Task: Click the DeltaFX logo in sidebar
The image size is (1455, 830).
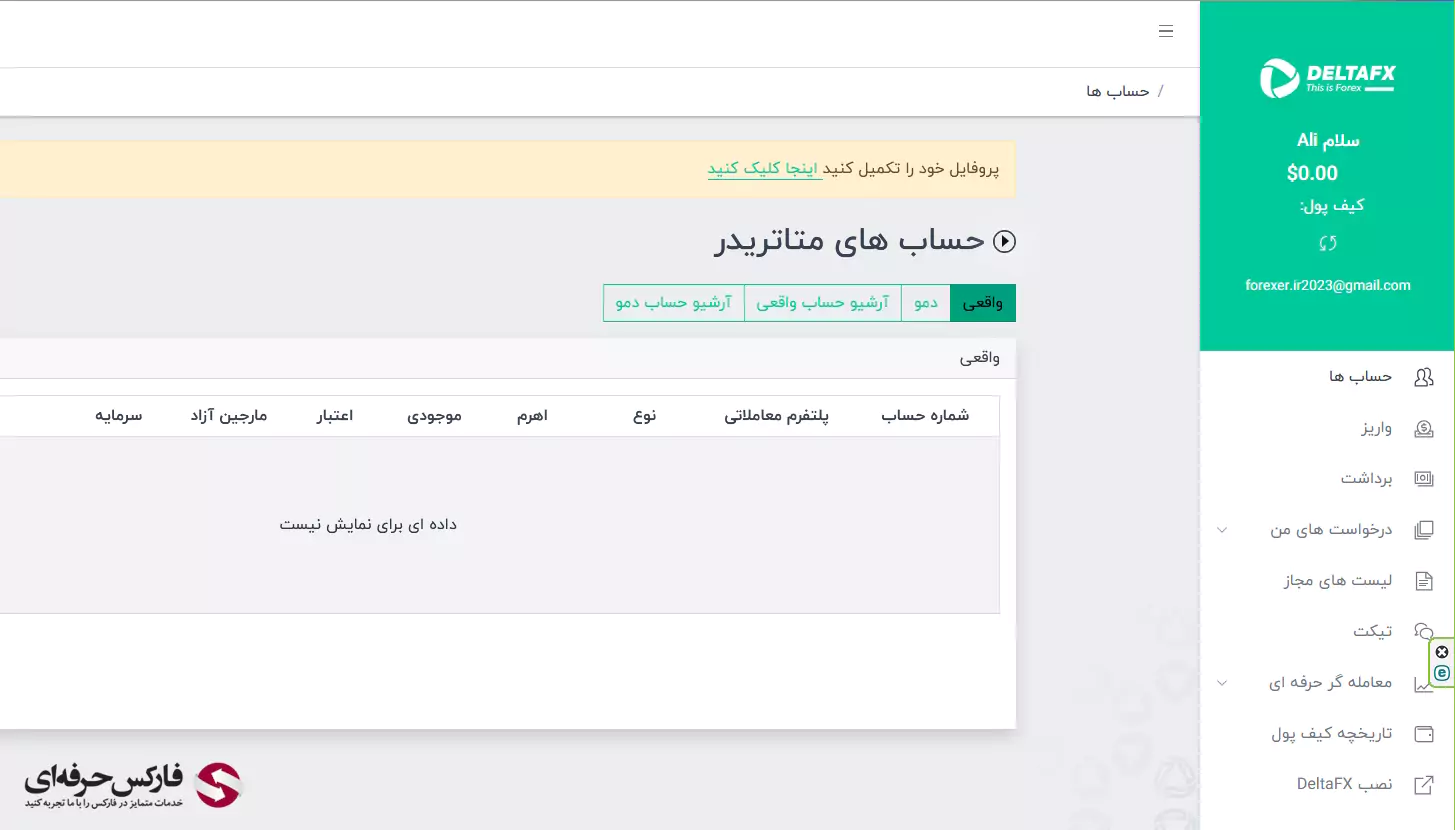Action: 1327,78
